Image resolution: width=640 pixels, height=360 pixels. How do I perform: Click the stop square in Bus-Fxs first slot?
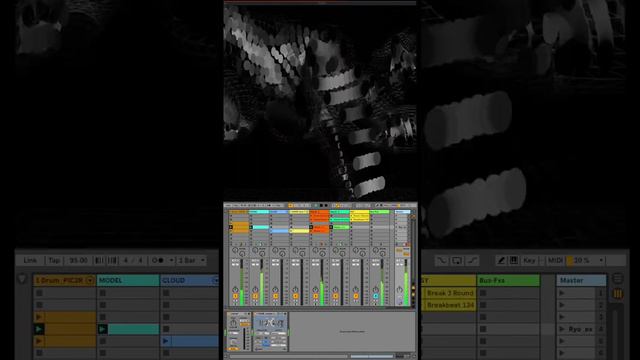[483, 293]
